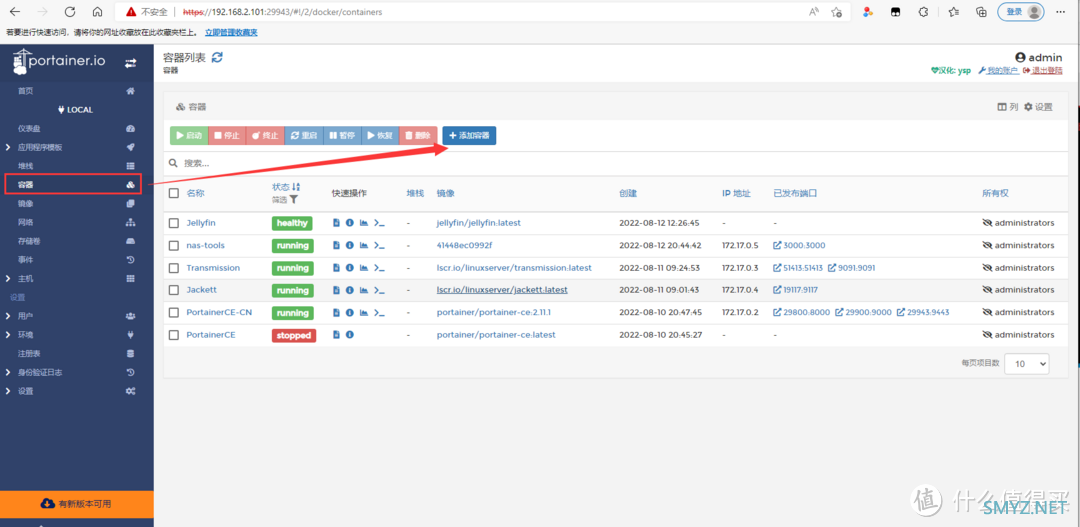
Task: Open browser collections icon
Action: tap(982, 12)
